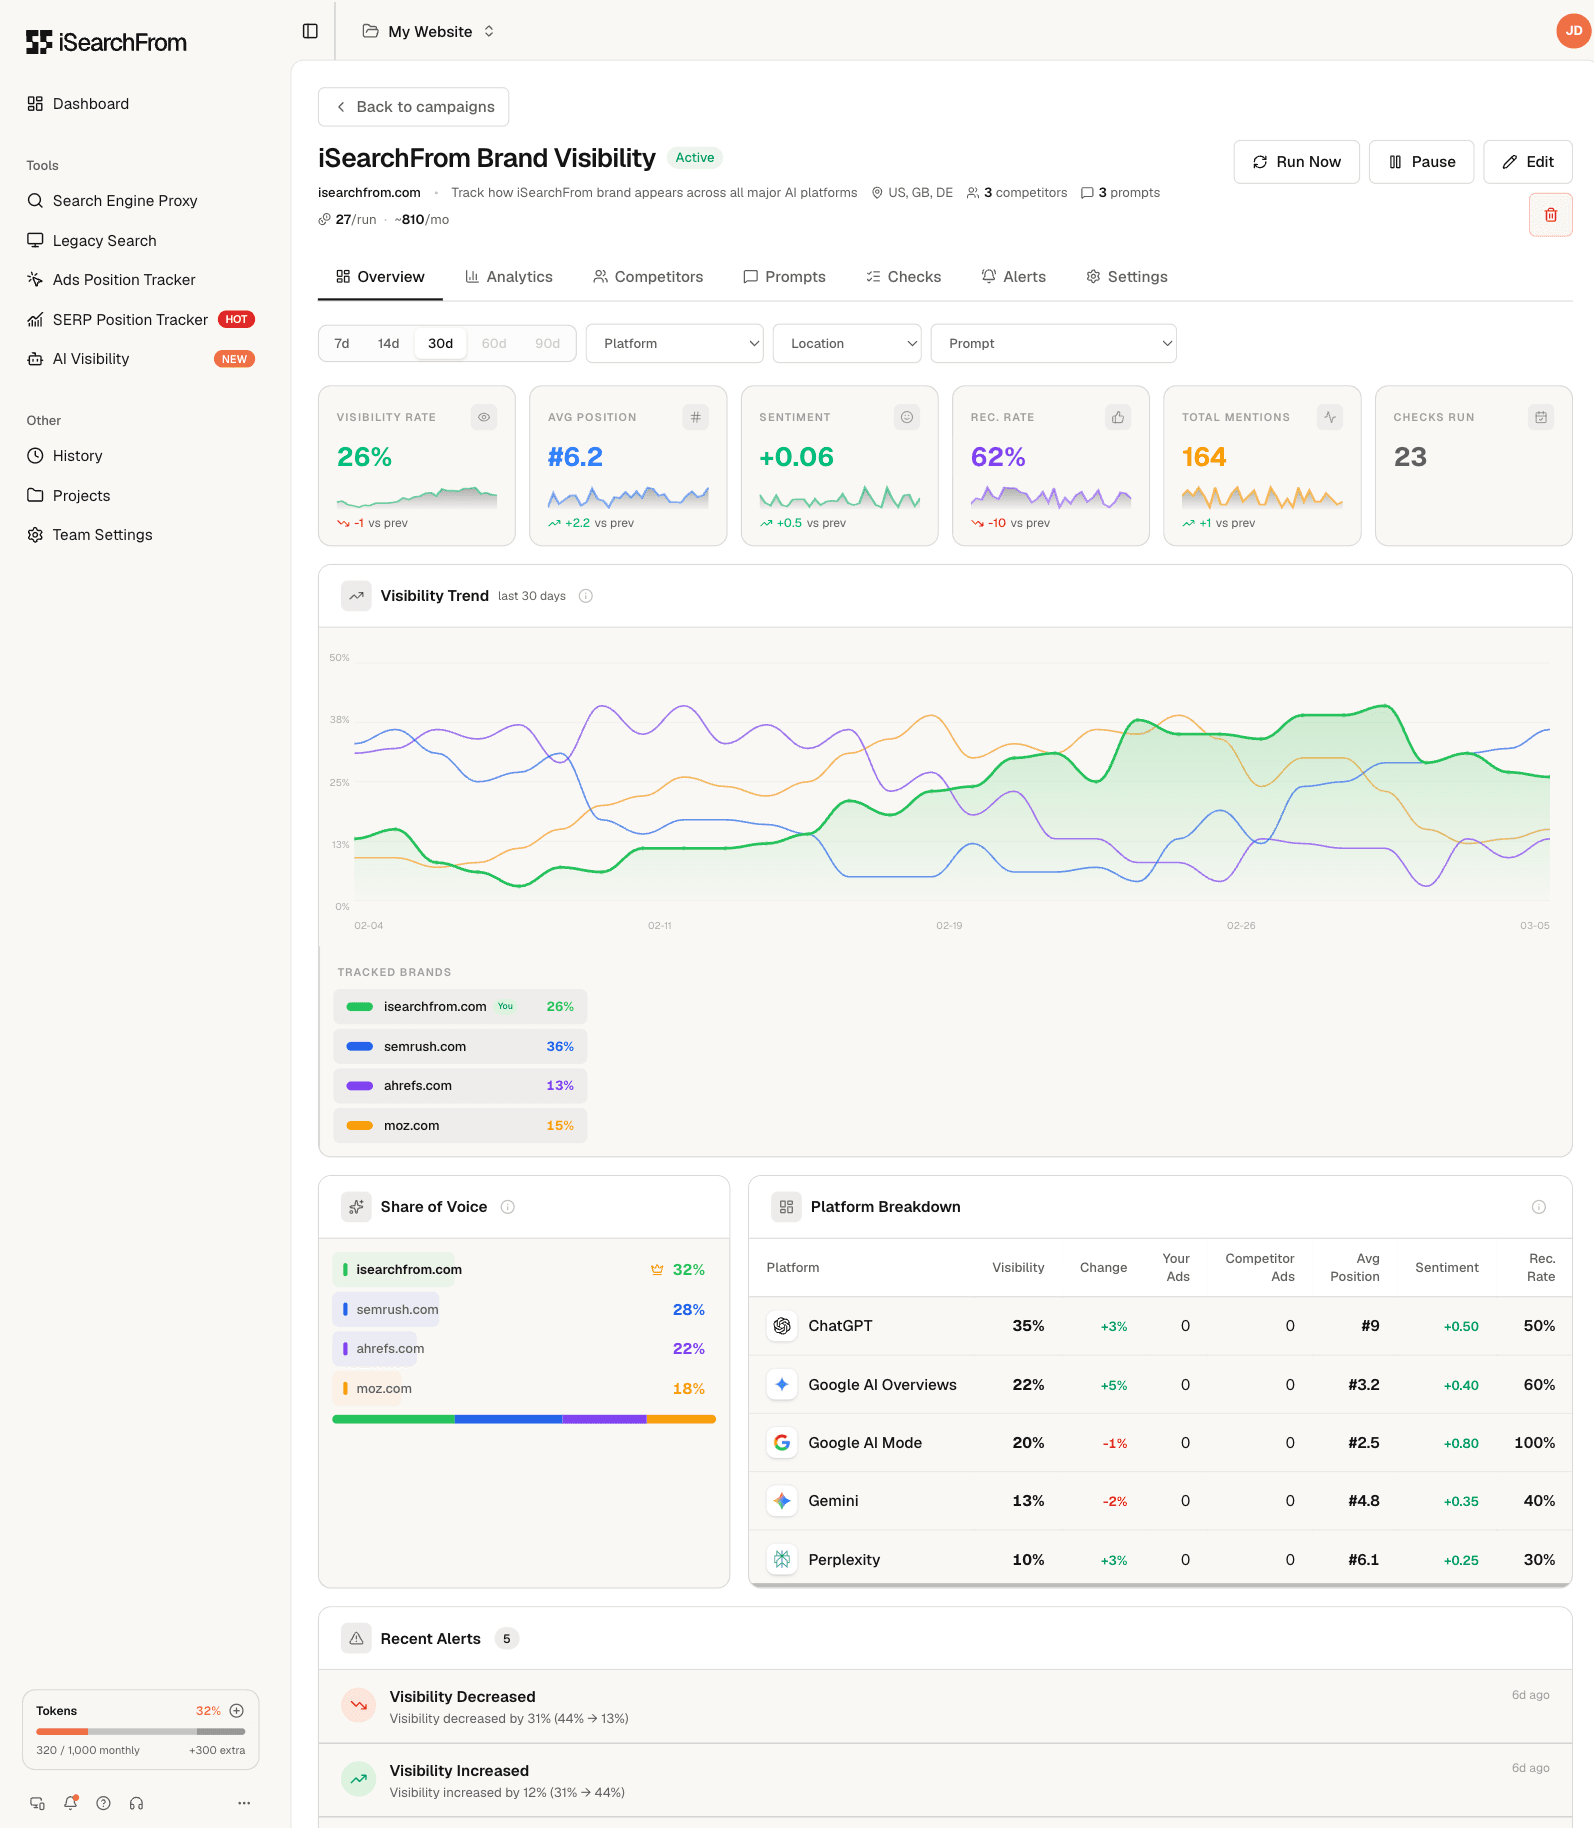Click the Checks Run calendar icon
Screen dimensions: 1594x1828
click(1541, 417)
